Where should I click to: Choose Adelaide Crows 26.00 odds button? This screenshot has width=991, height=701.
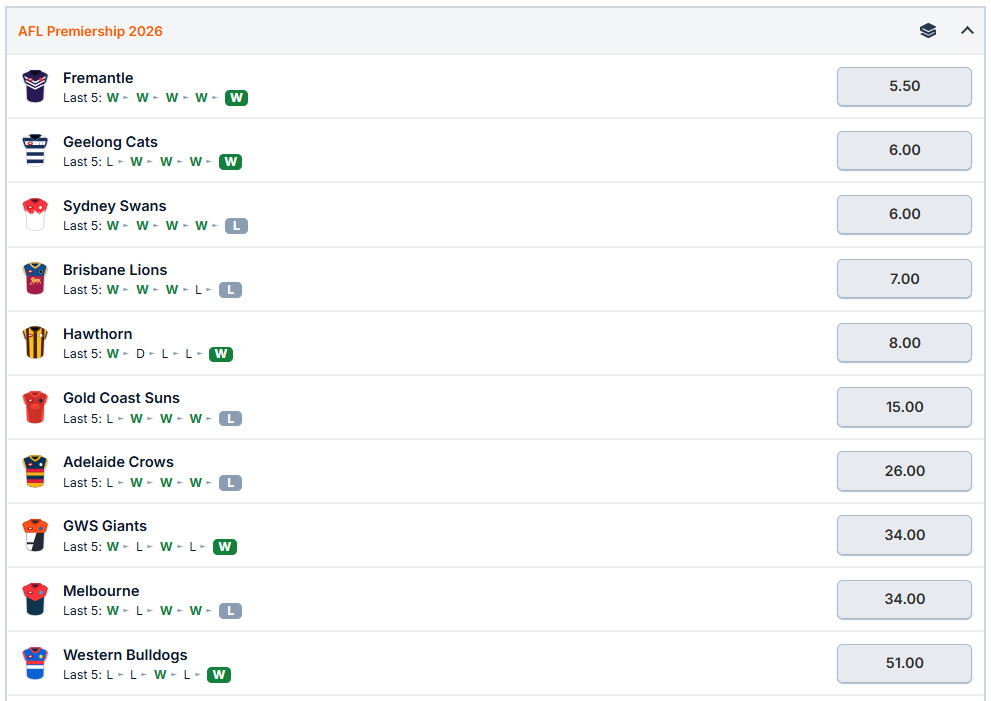tap(904, 471)
